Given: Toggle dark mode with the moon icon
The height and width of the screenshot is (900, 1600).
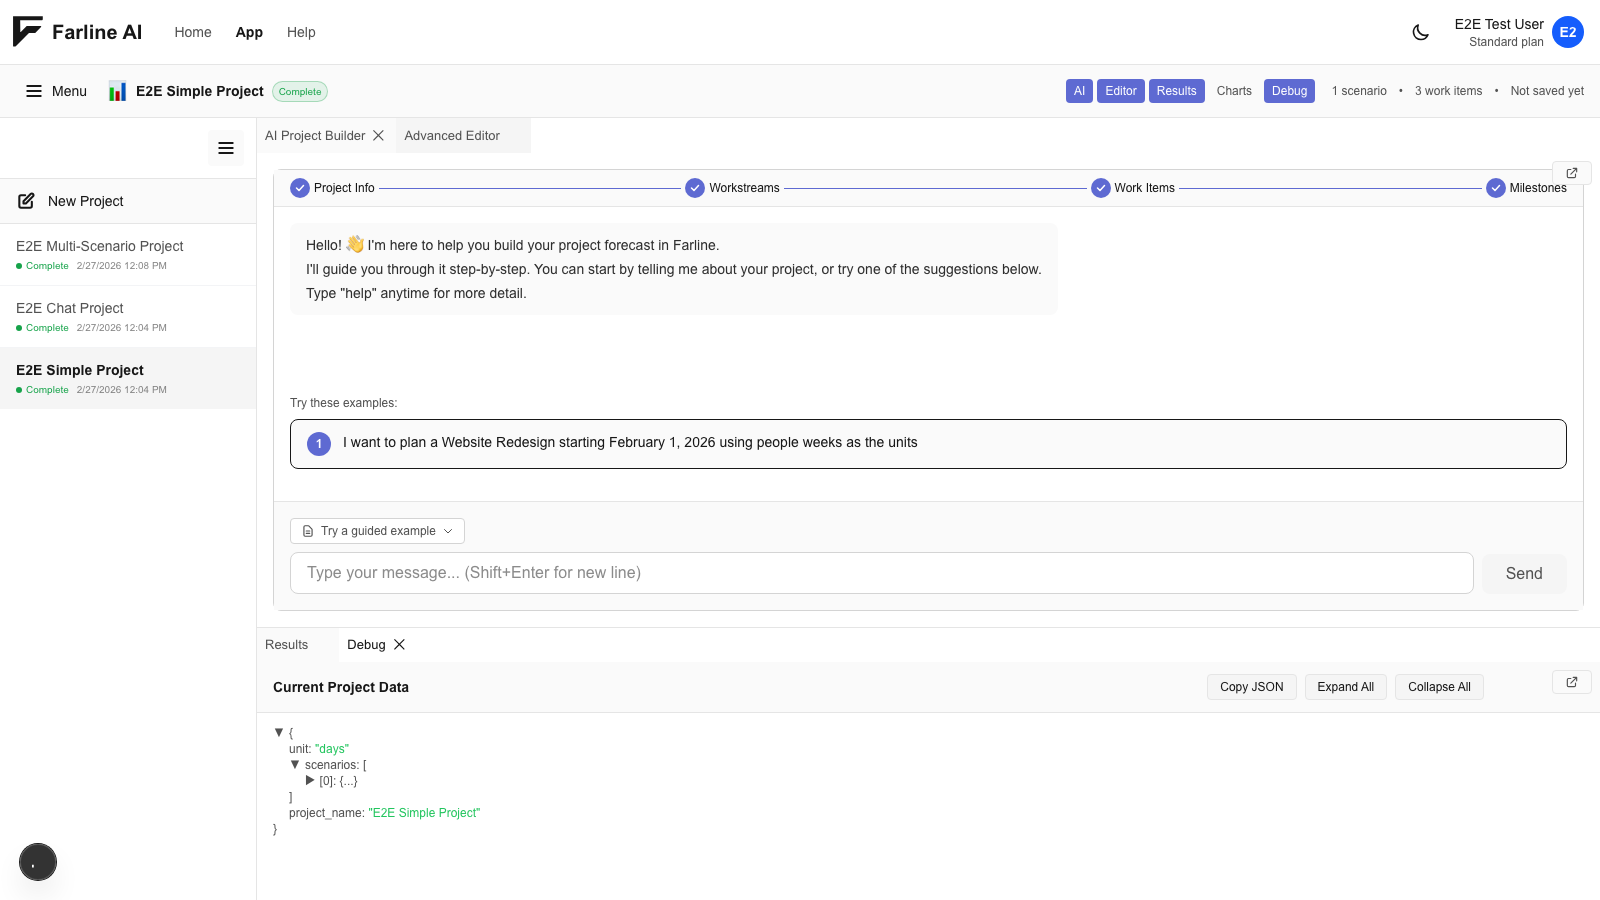Looking at the screenshot, I should click(x=1420, y=32).
